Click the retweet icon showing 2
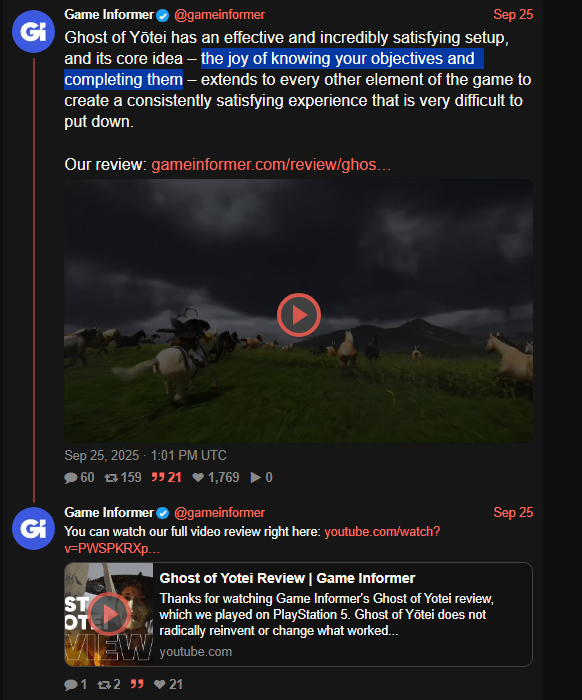582x700 pixels. click(x=104, y=684)
